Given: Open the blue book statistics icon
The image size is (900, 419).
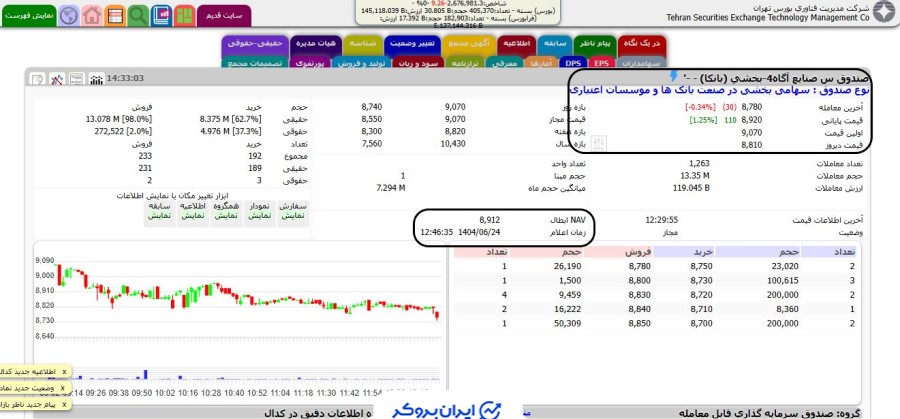Looking at the screenshot, I should (161, 15).
